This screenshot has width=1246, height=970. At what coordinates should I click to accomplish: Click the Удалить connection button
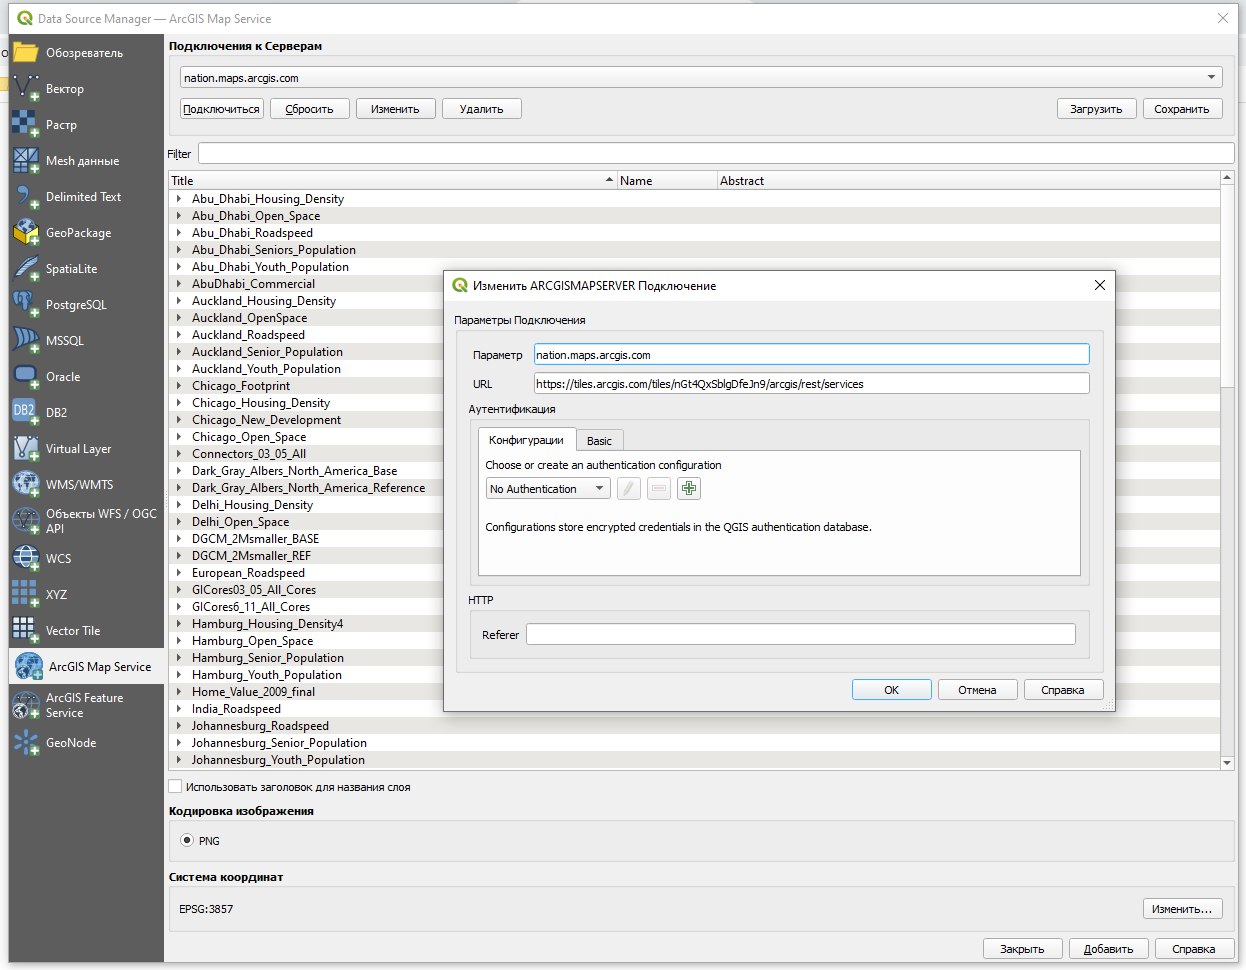click(x=481, y=109)
